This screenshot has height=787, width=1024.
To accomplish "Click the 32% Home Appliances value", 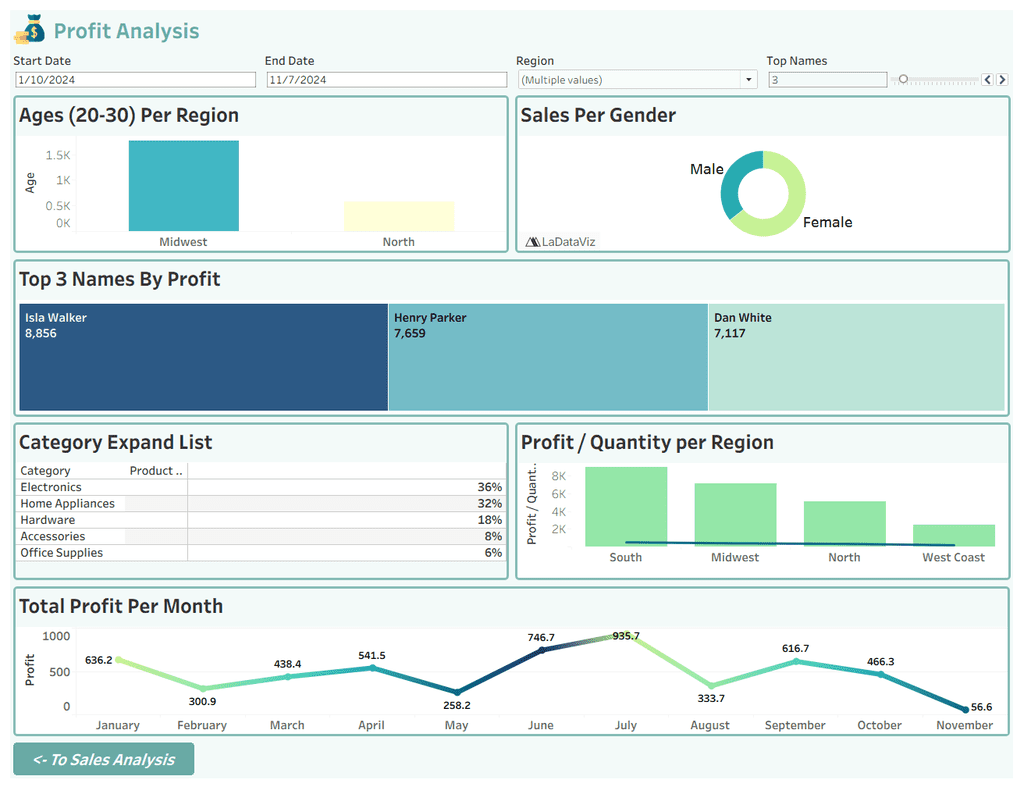I will click(489, 504).
